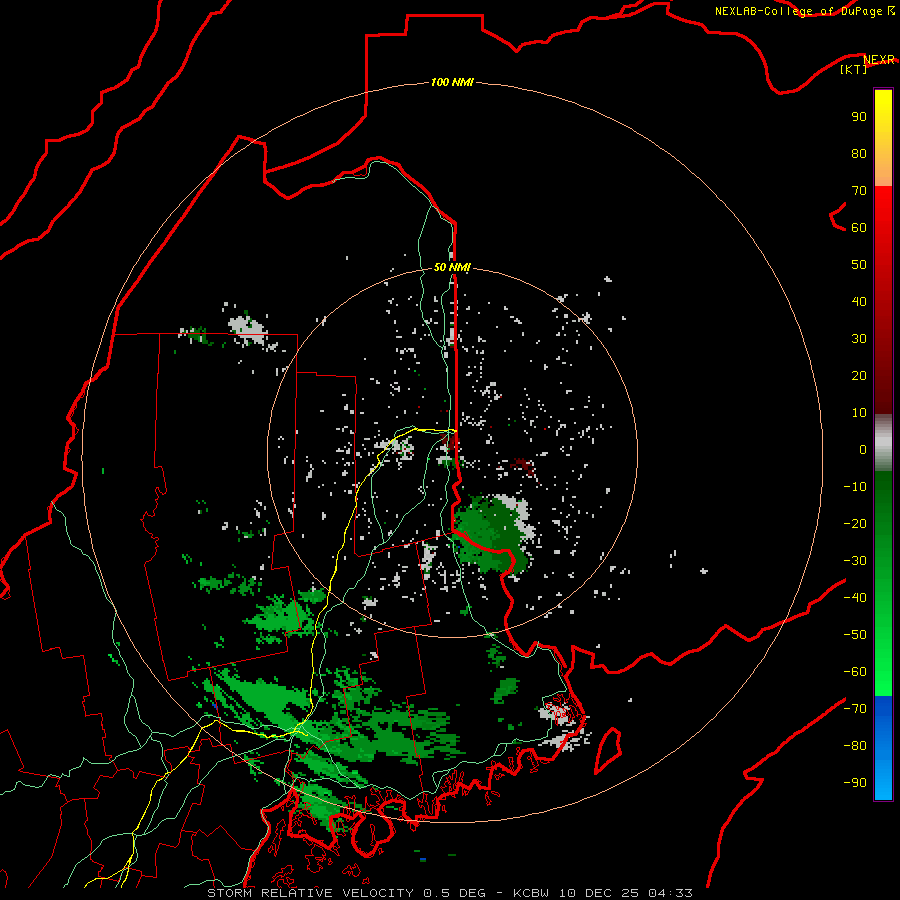Image resolution: width=900 pixels, height=900 pixels.
Task: Click the 60 value on the velocity scale
Action: click(859, 227)
